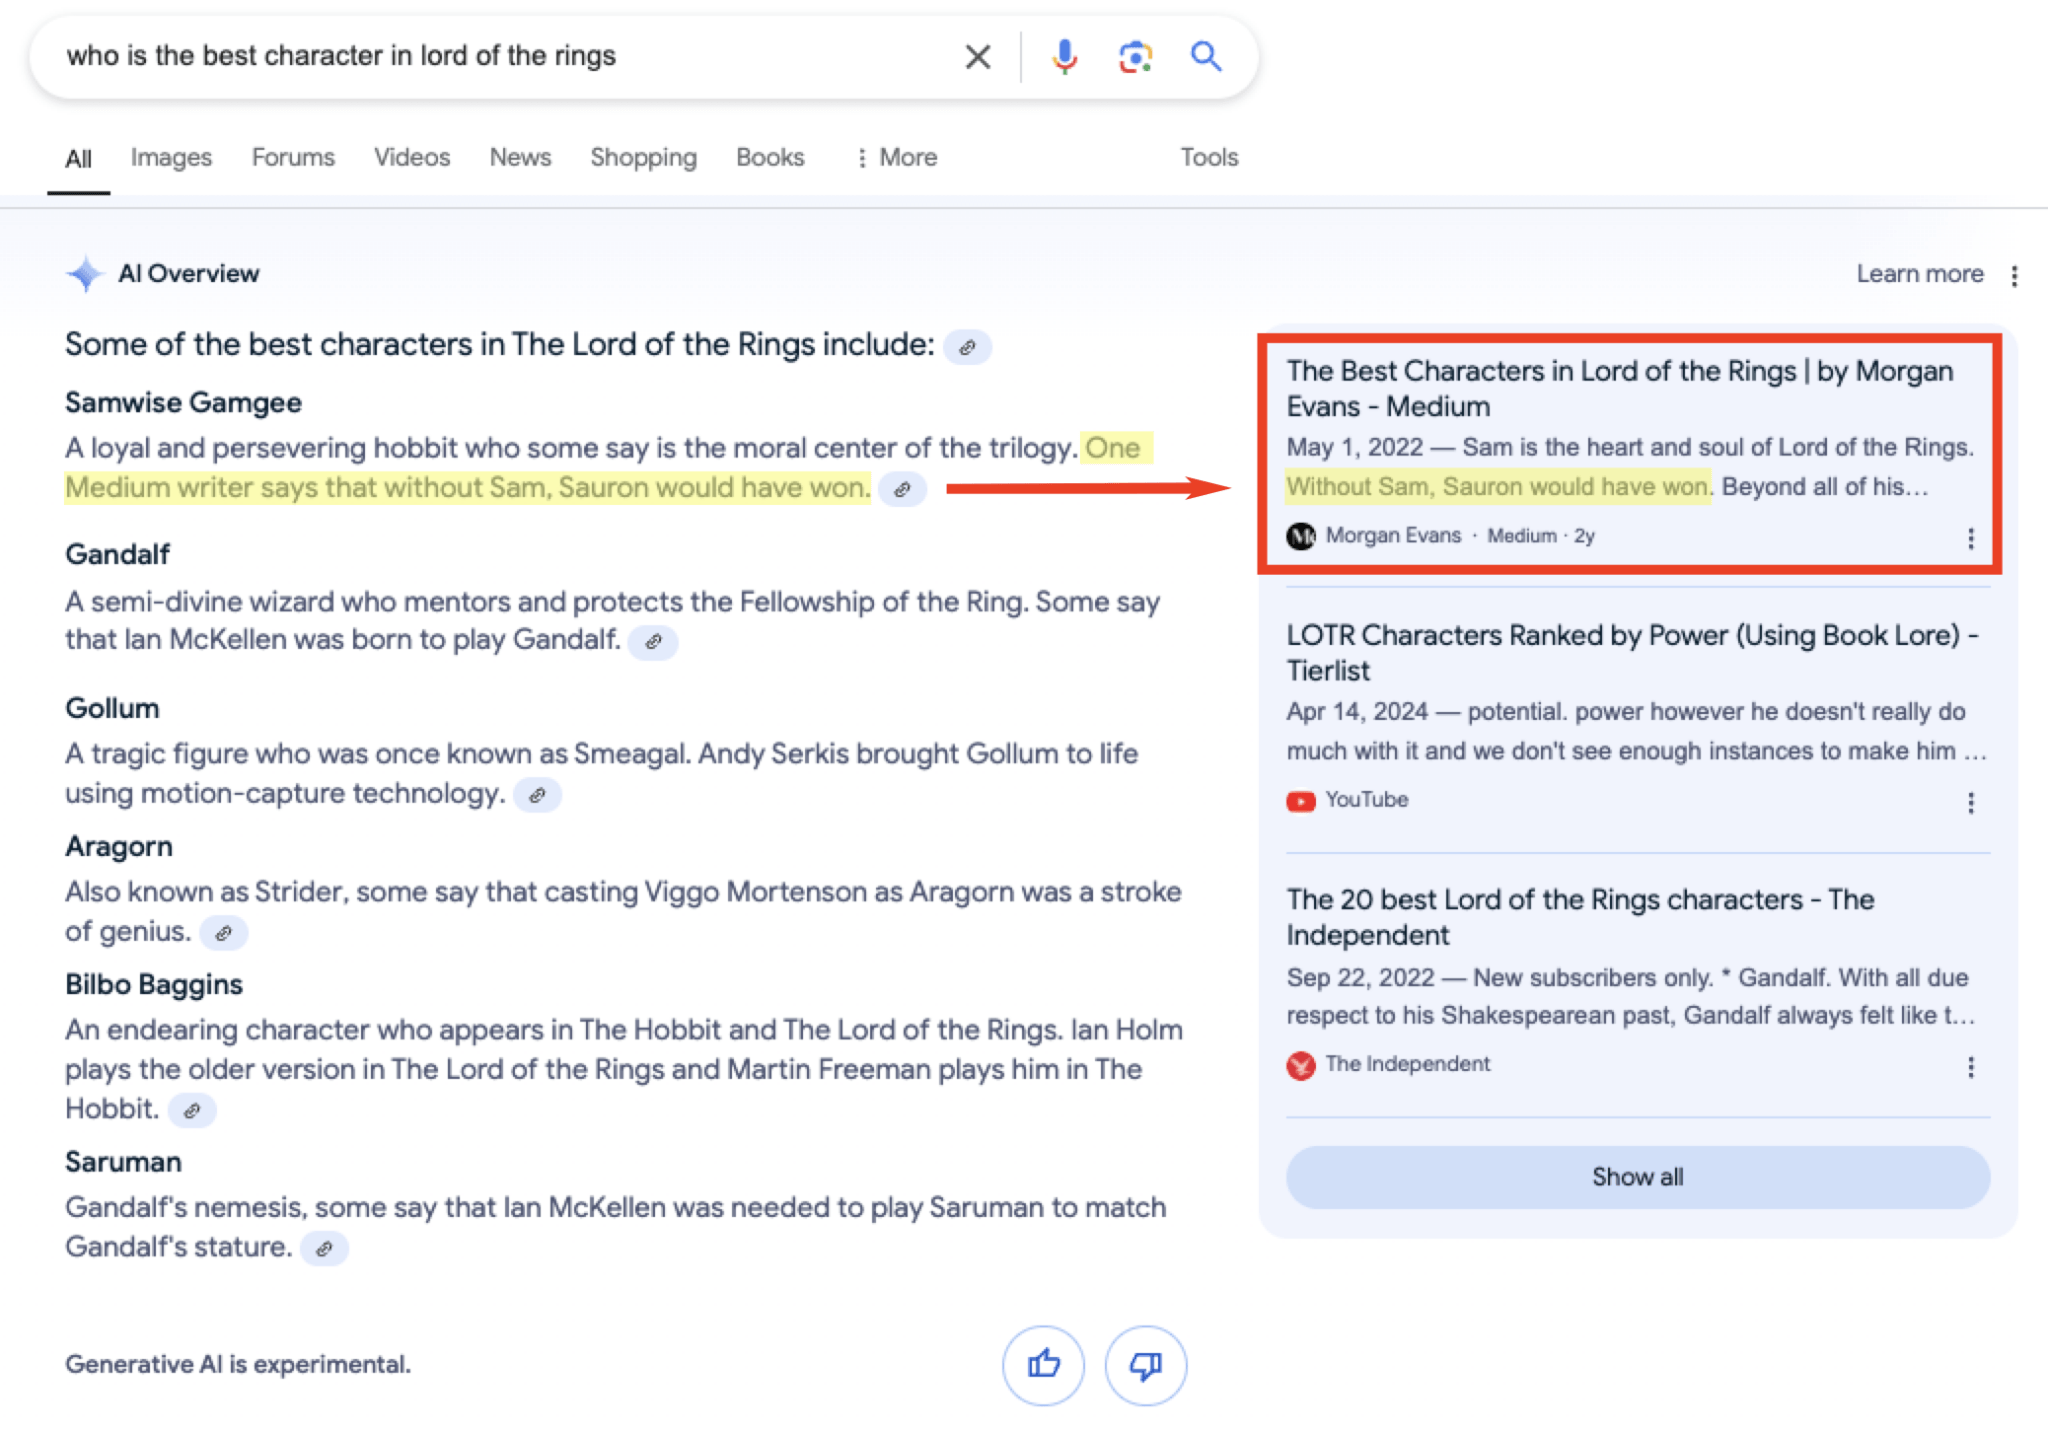Switch to the Videos tab
The image size is (2048, 1430).
[x=412, y=158]
